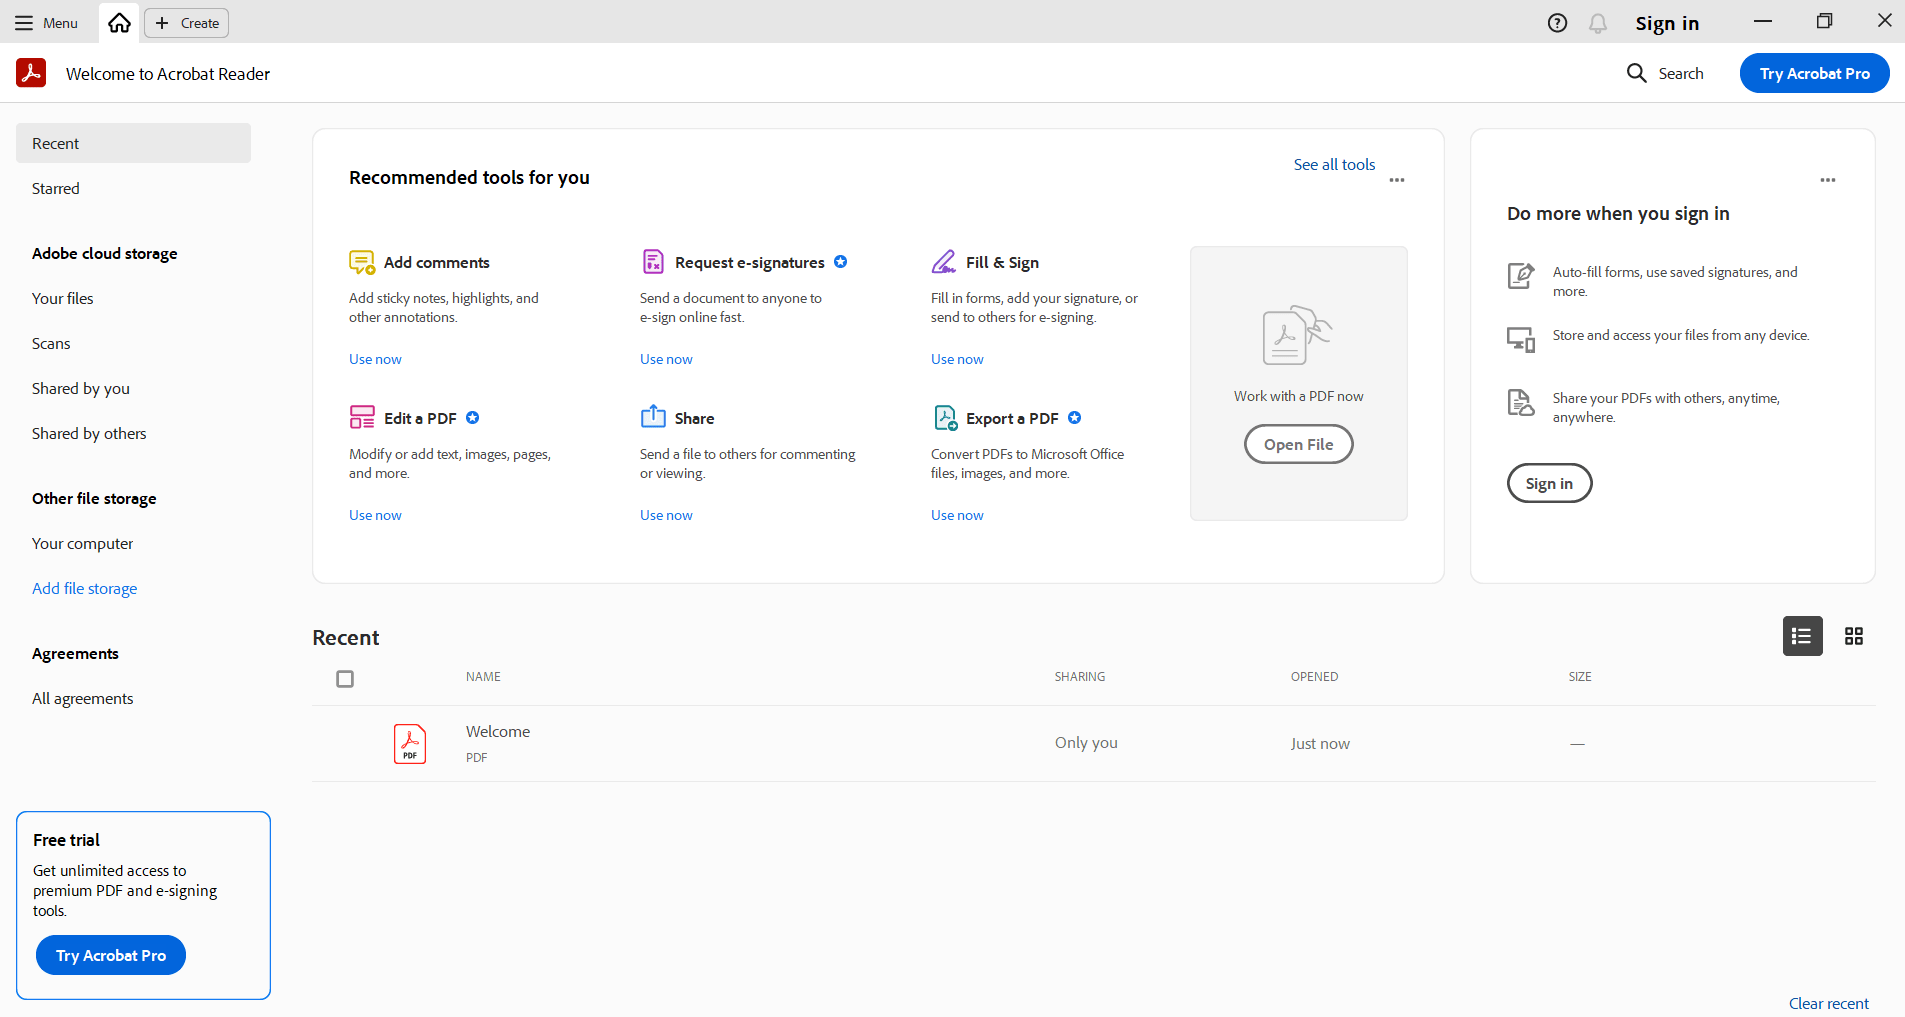Click premium badge beside Request e-signatures
The height and width of the screenshot is (1017, 1905).
coord(841,262)
